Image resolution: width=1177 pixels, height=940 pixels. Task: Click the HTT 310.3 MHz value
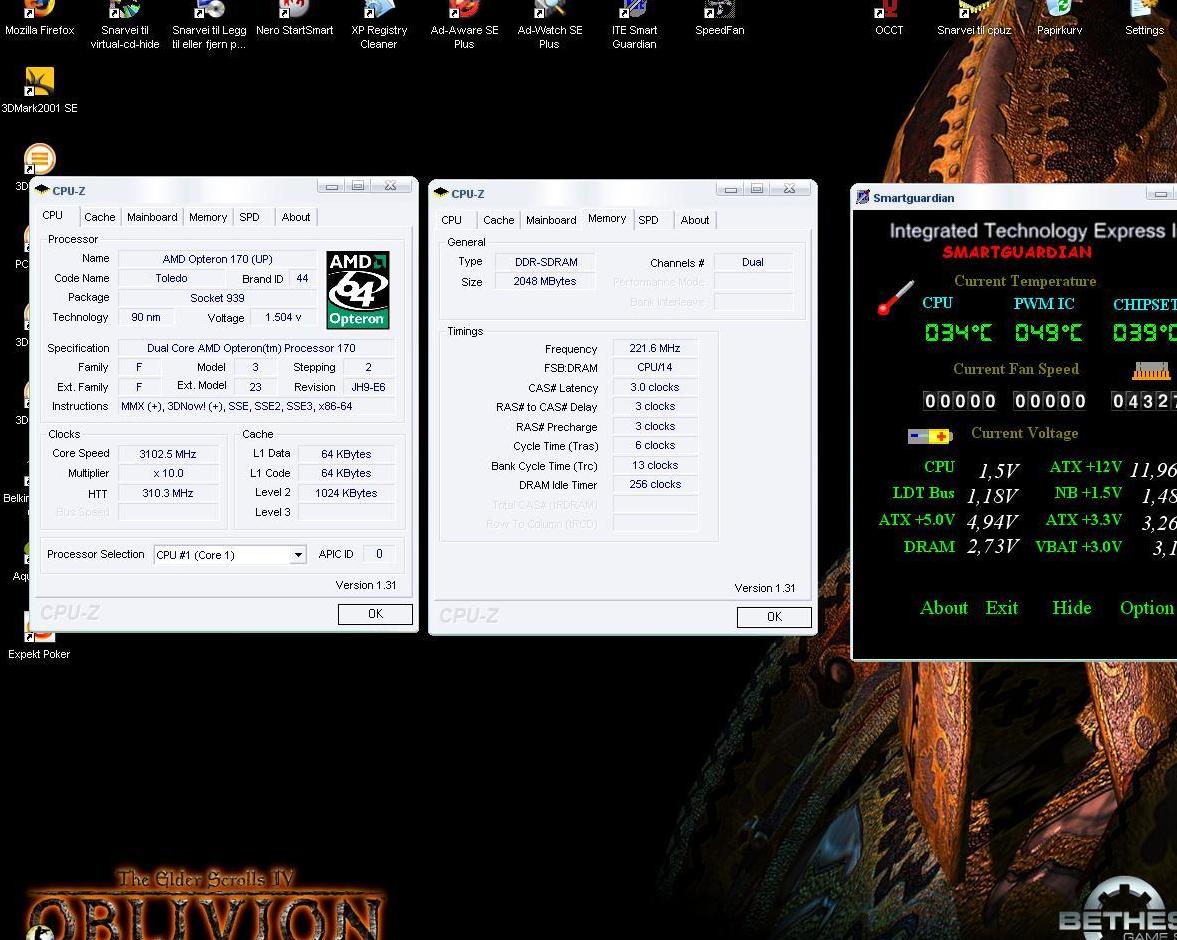168,493
